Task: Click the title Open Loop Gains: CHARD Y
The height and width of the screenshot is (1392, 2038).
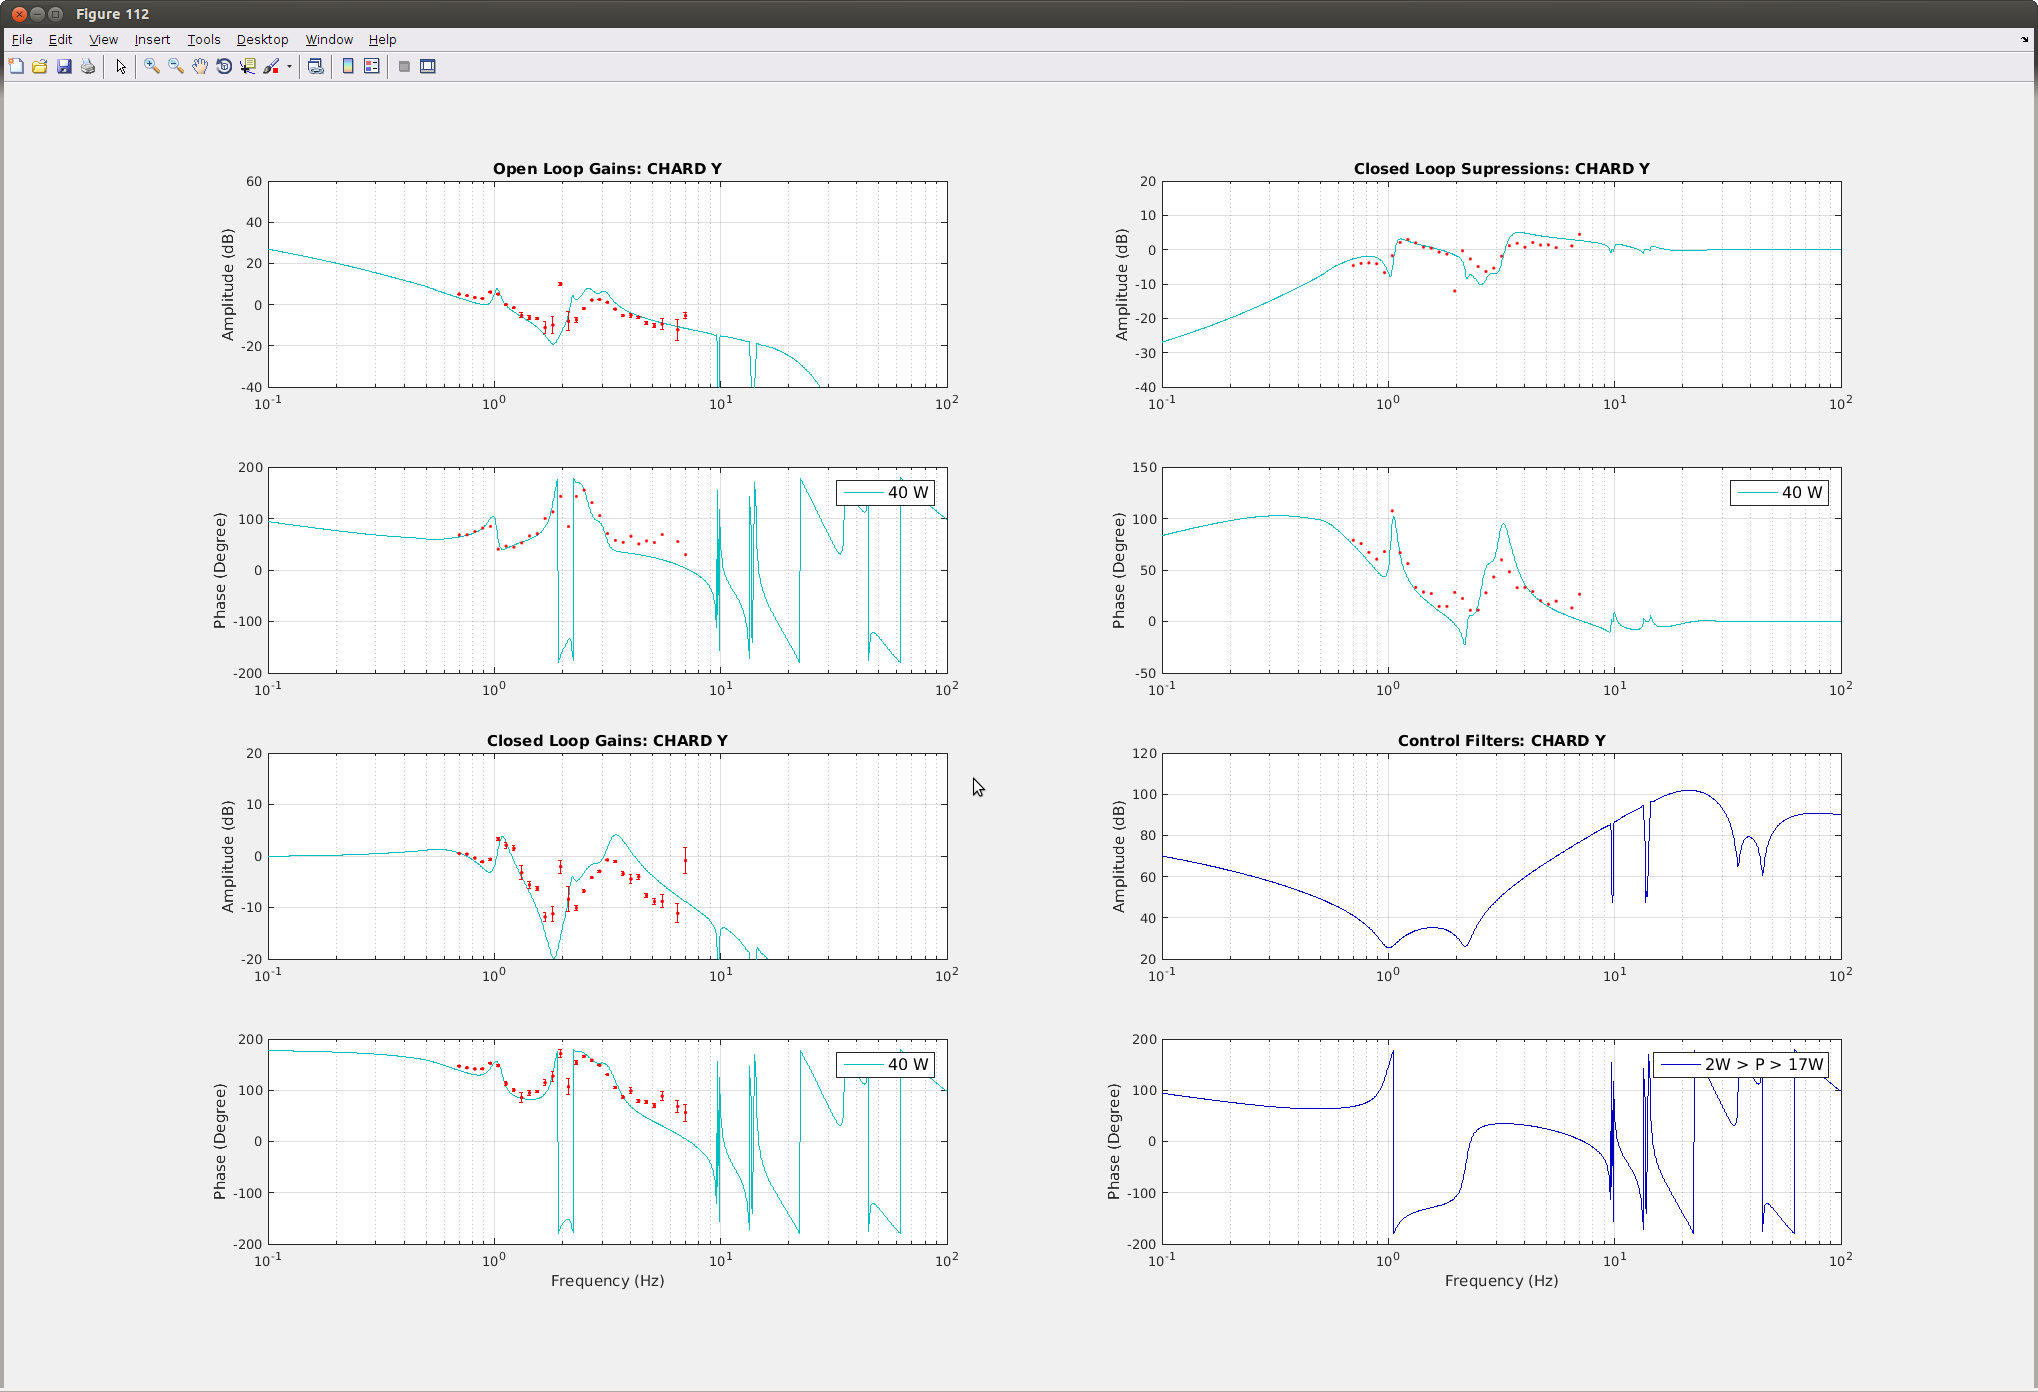Action: pyautogui.click(x=607, y=168)
